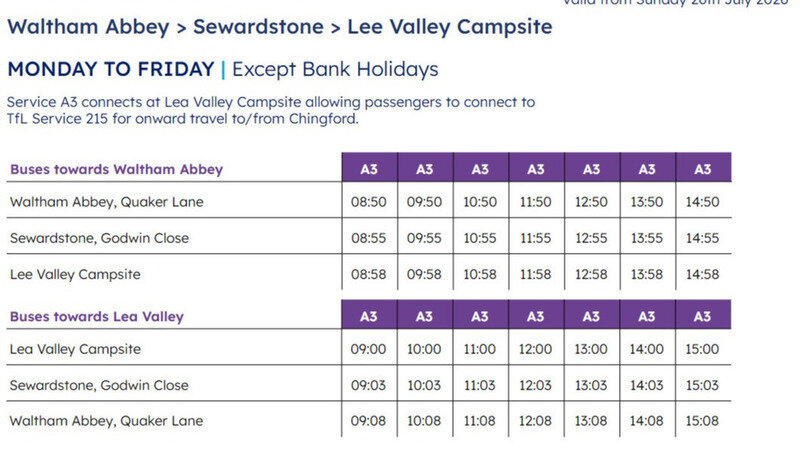Click the 14:58 Lee Valley Campsite time

click(702, 274)
